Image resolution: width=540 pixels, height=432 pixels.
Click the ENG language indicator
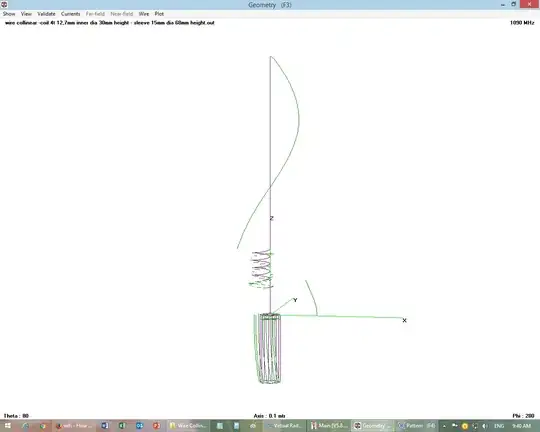pos(499,426)
